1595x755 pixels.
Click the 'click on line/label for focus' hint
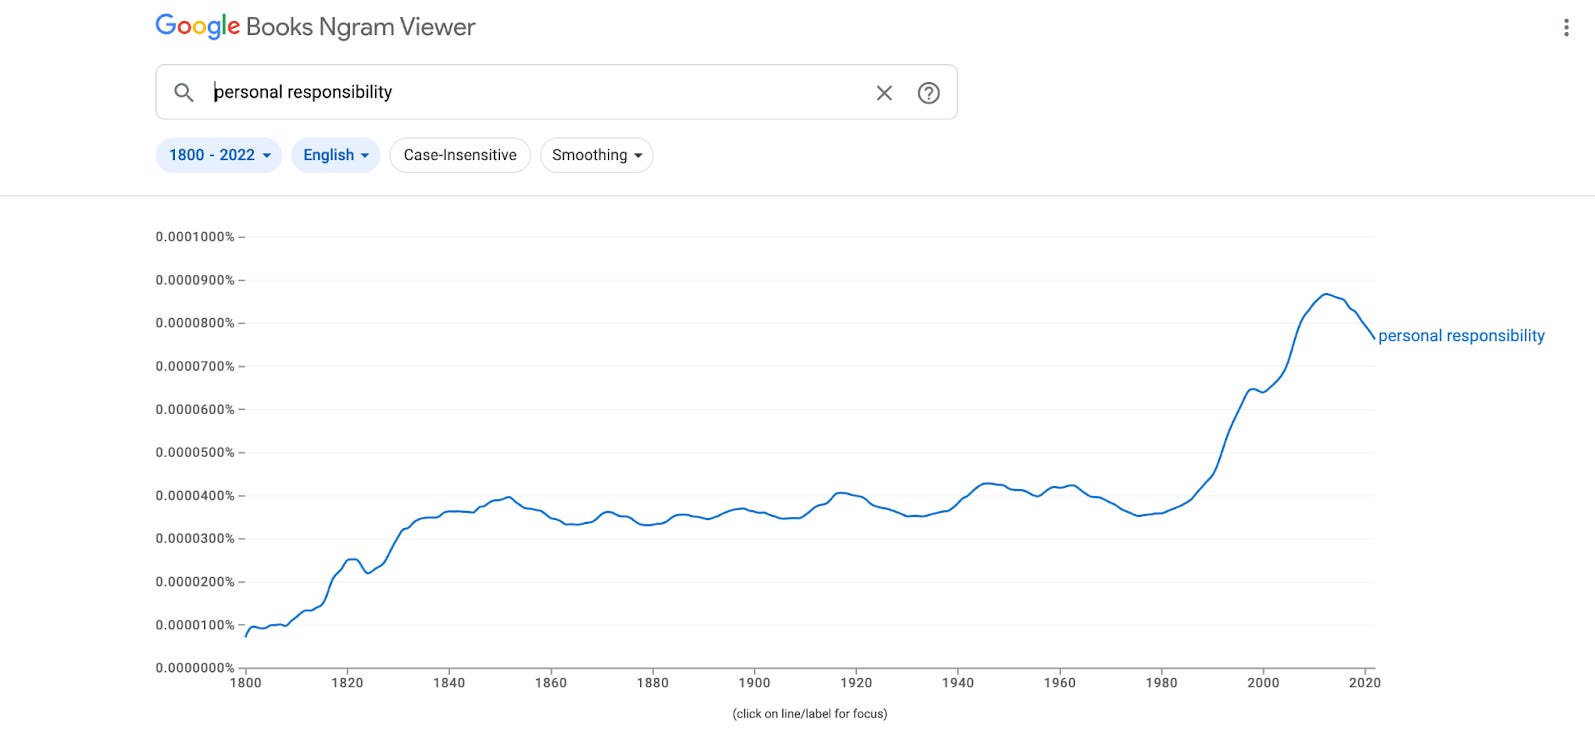(810, 714)
